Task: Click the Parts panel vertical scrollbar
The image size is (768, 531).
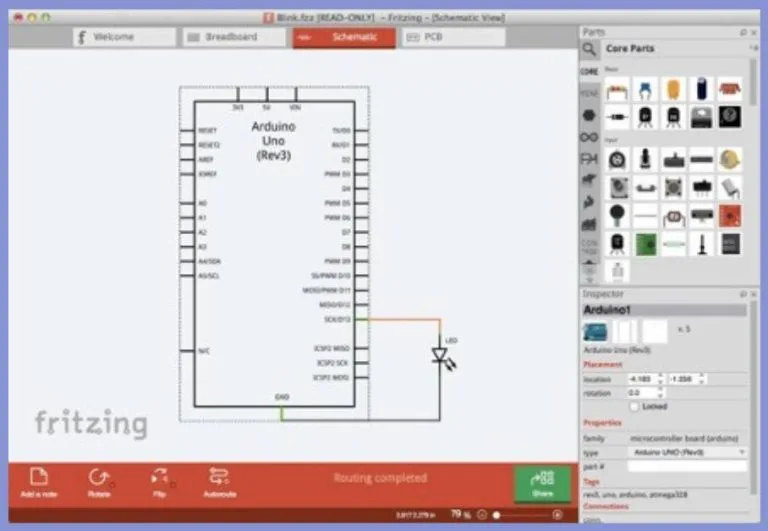Action: tap(753, 81)
